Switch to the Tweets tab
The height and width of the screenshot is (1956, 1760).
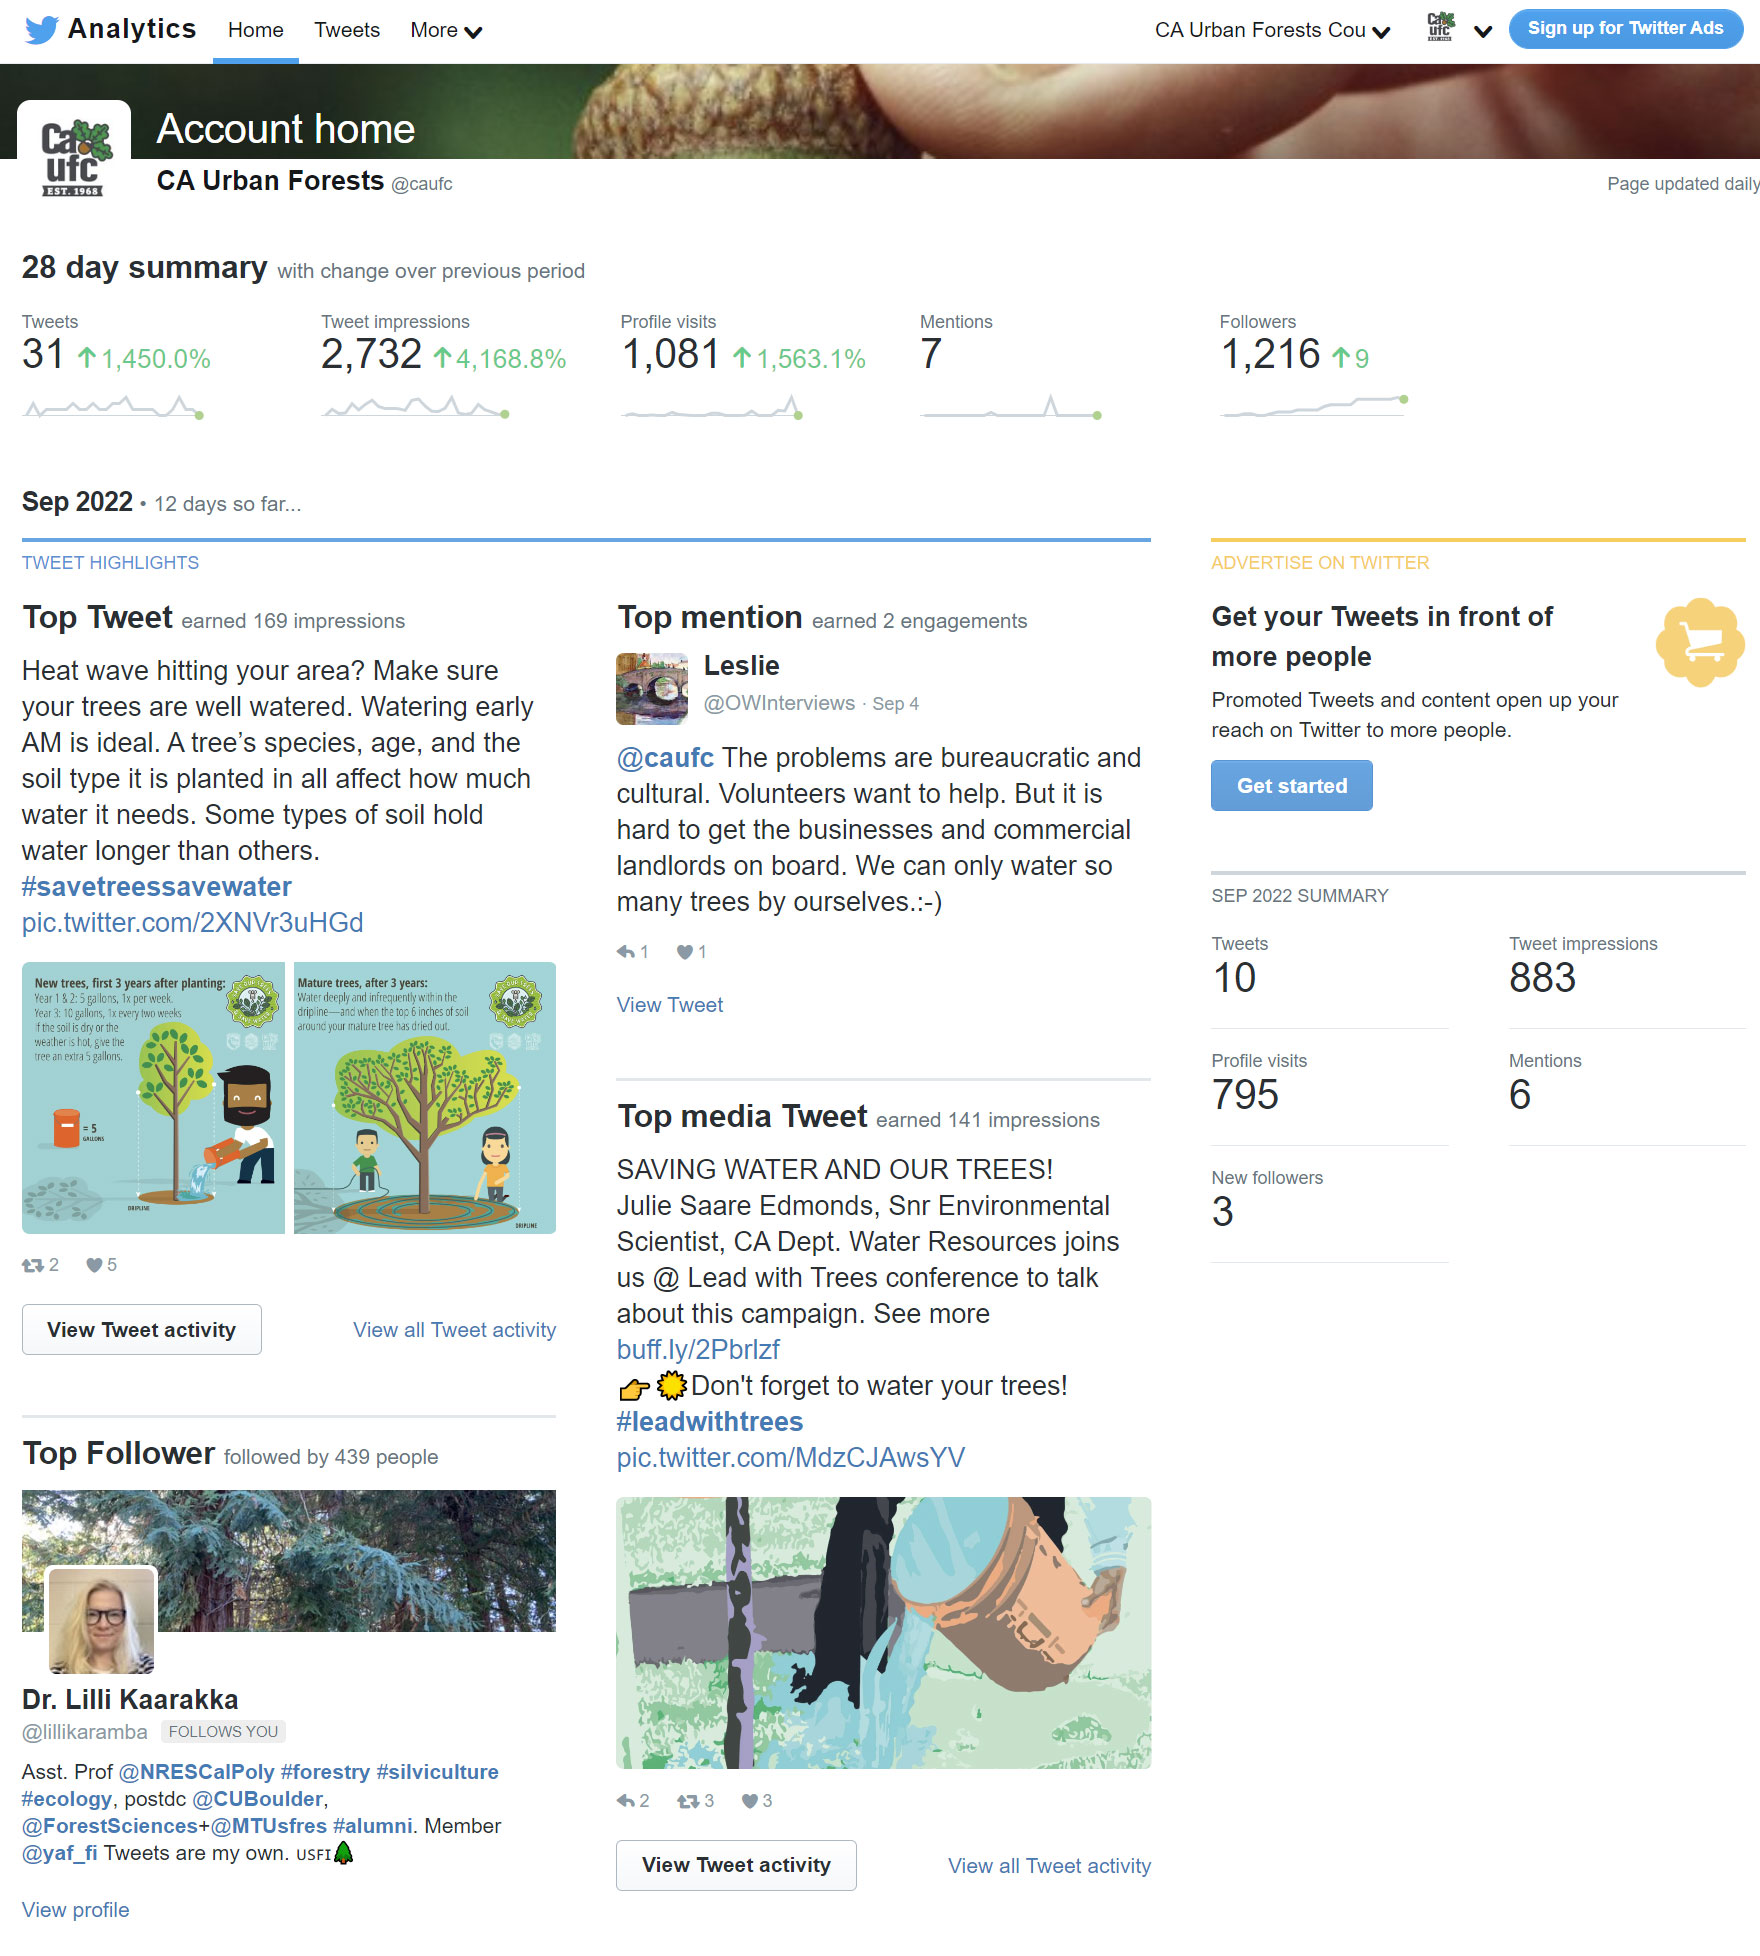coord(347,30)
